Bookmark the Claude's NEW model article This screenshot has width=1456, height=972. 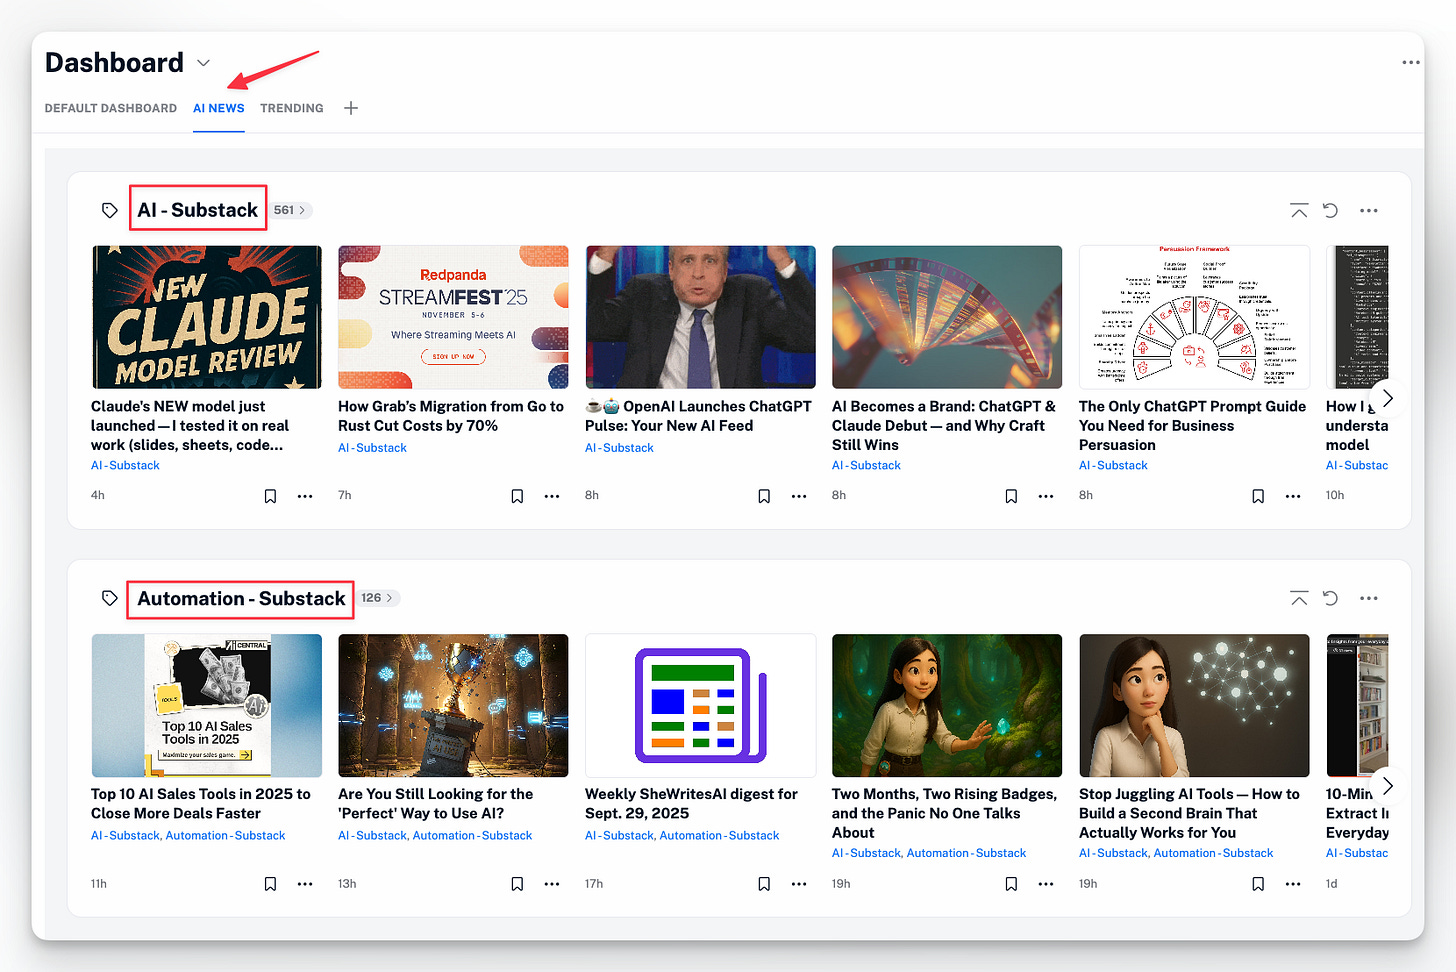click(x=270, y=496)
